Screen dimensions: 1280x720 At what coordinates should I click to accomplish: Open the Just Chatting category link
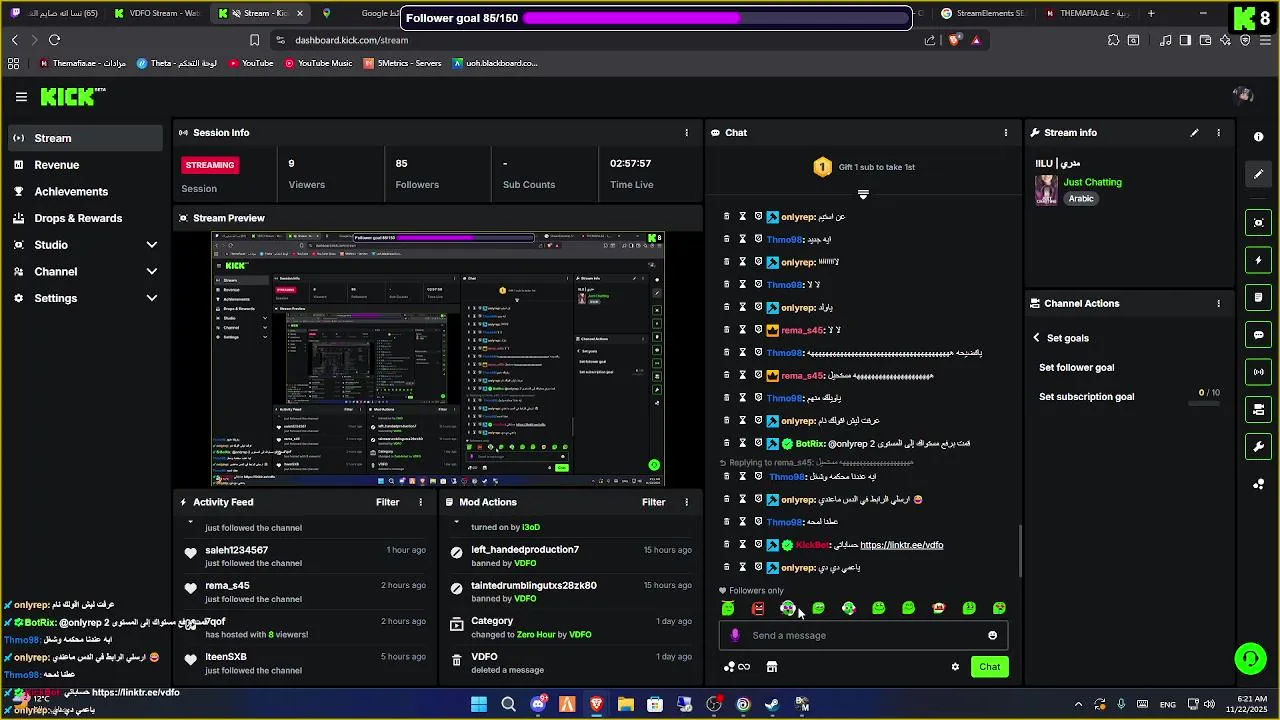tap(1092, 183)
